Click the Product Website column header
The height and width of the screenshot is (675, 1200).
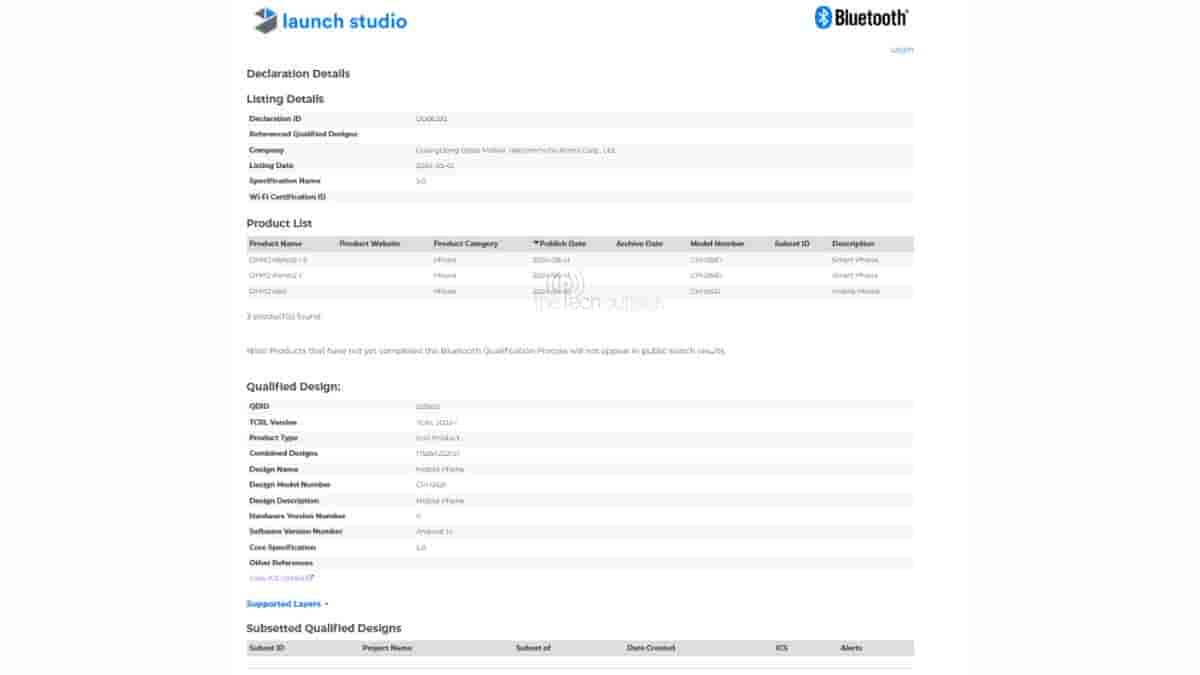pyautogui.click(x=370, y=244)
